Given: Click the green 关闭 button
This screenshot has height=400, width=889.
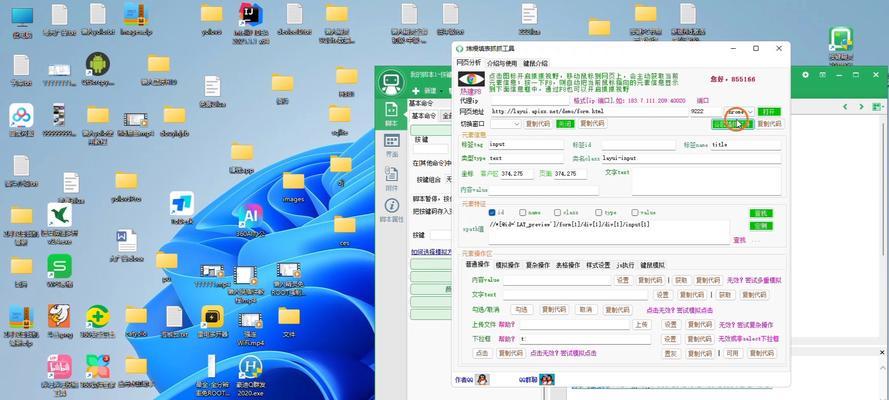Looking at the screenshot, I should pyautogui.click(x=564, y=124).
